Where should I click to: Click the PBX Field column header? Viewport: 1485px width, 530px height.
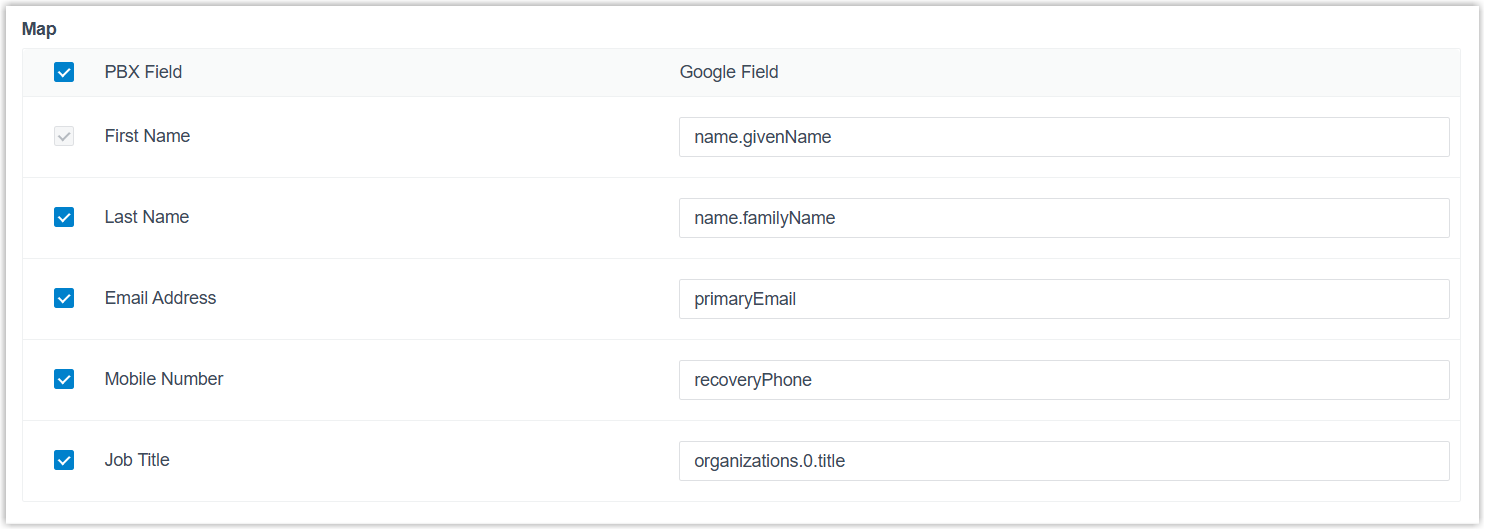coord(143,72)
